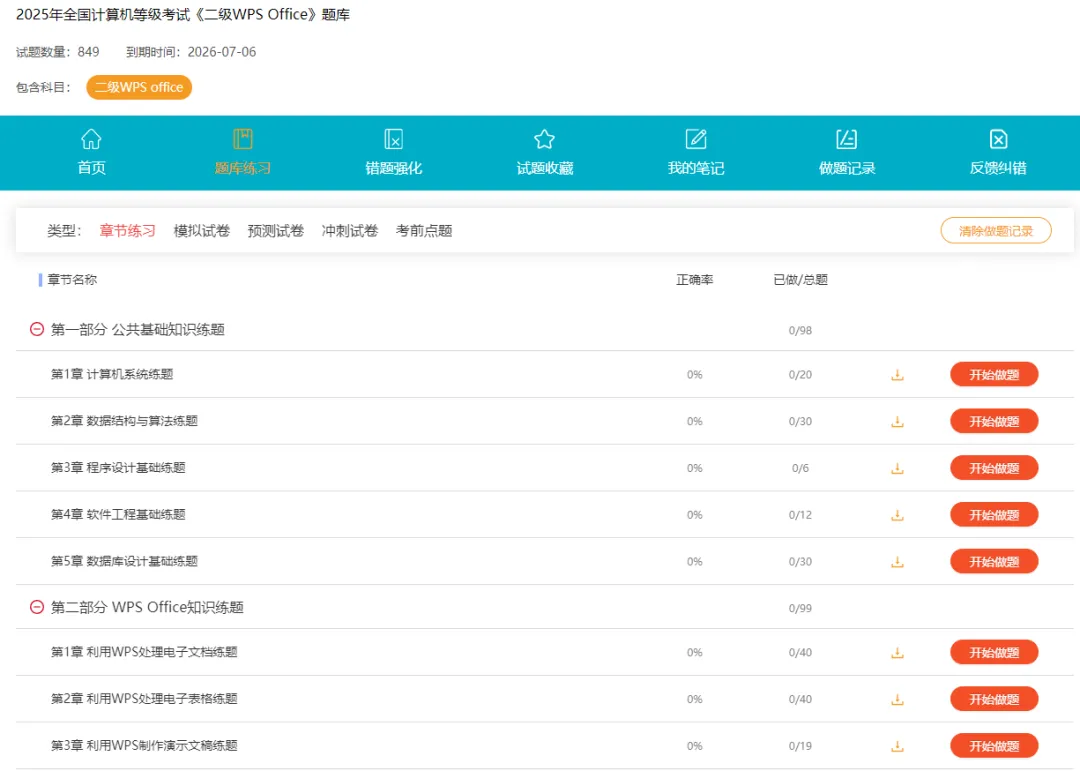1080x771 pixels.
Task: Click 试题数量 849 text
Action: click(58, 52)
